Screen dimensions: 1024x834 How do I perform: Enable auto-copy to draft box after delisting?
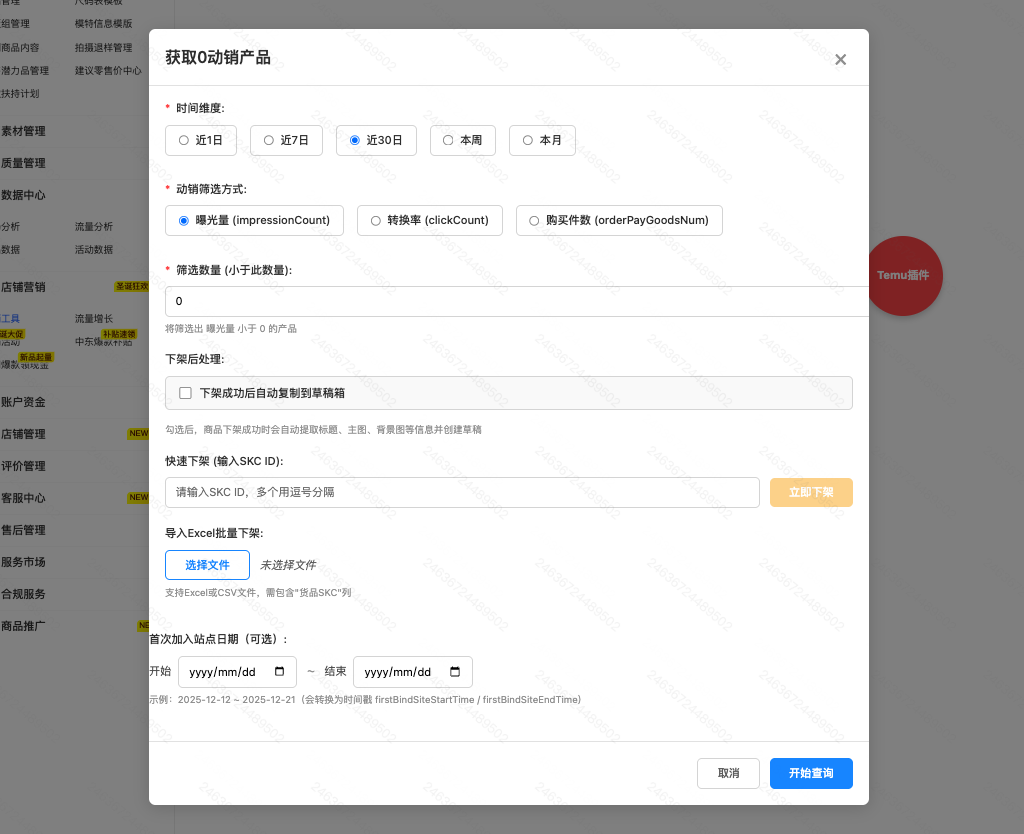185,392
